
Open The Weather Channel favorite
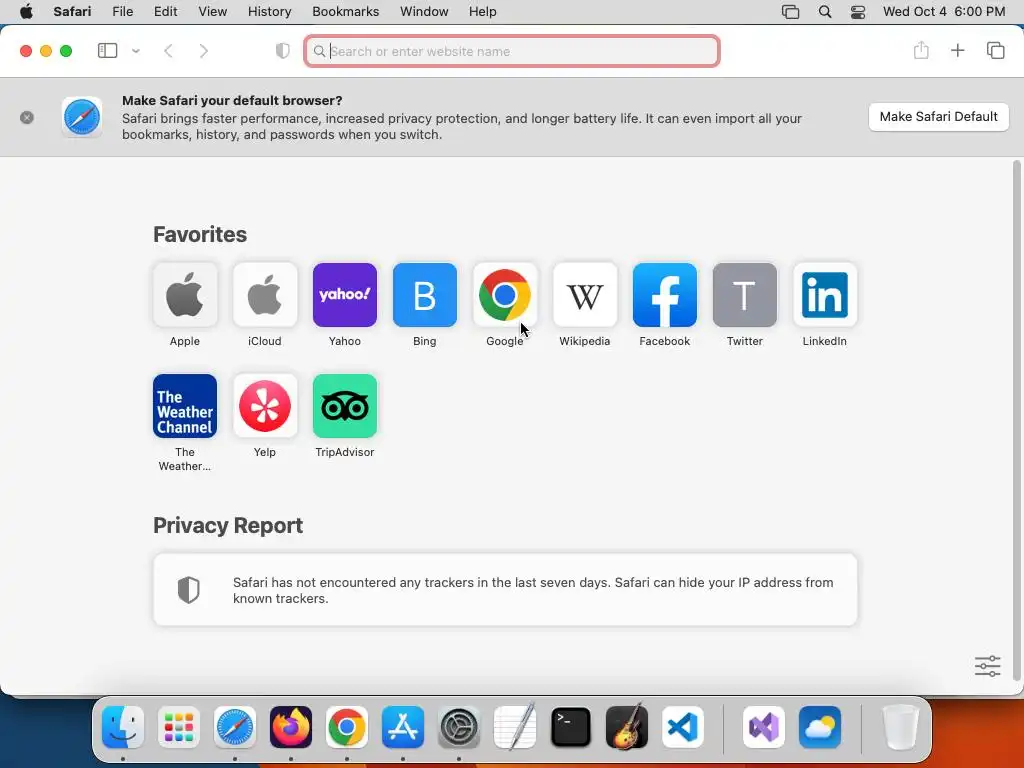click(185, 406)
